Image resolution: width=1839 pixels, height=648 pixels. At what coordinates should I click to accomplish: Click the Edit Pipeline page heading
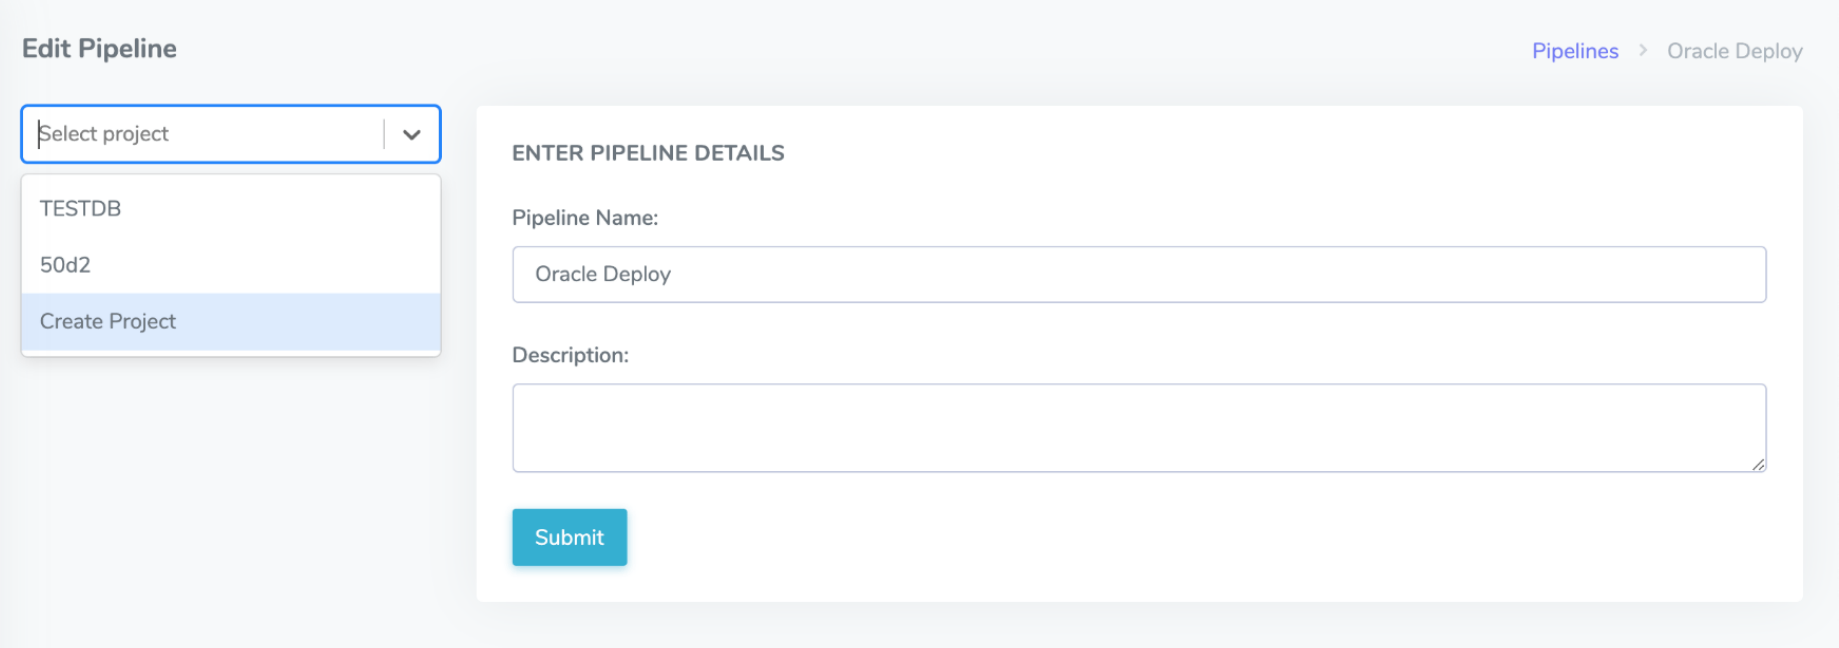(x=99, y=49)
